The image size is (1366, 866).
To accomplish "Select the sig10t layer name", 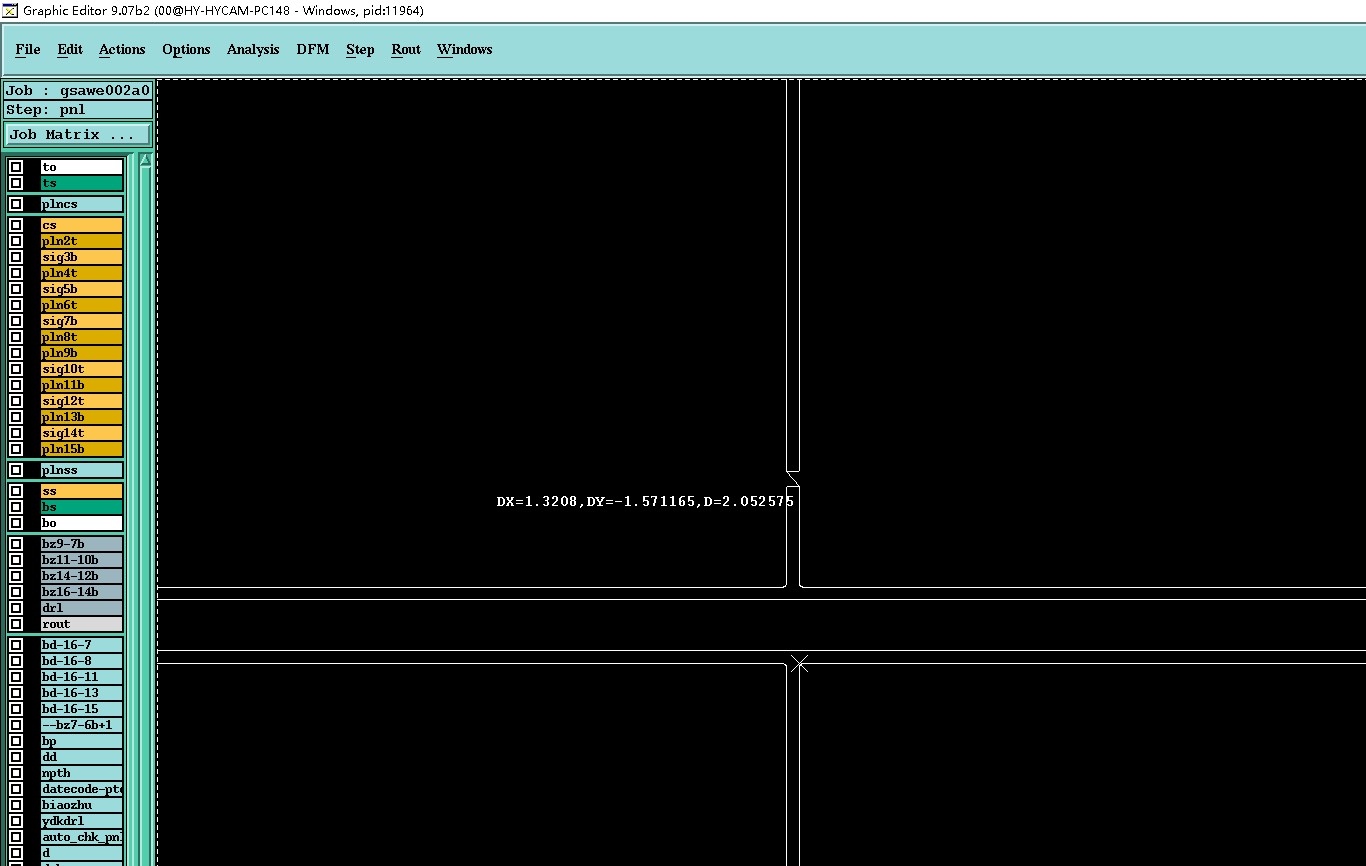I will point(82,369).
